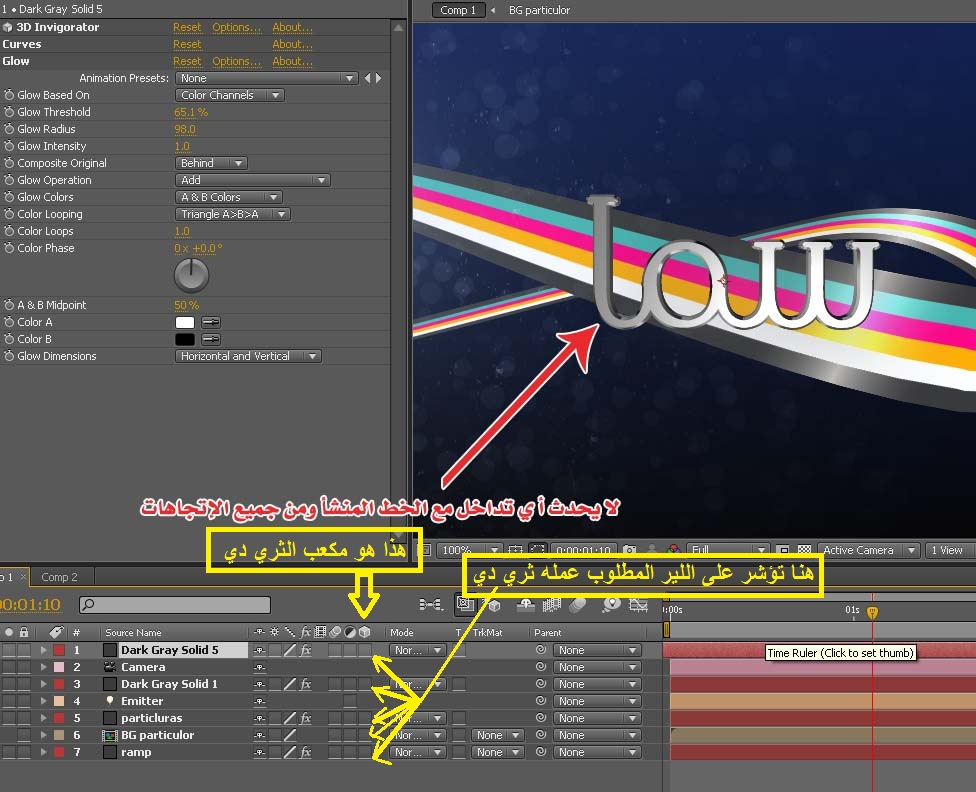This screenshot has height=792, width=976.
Task: Enable frame blending icon in timeline toolbar
Action: coord(552,605)
